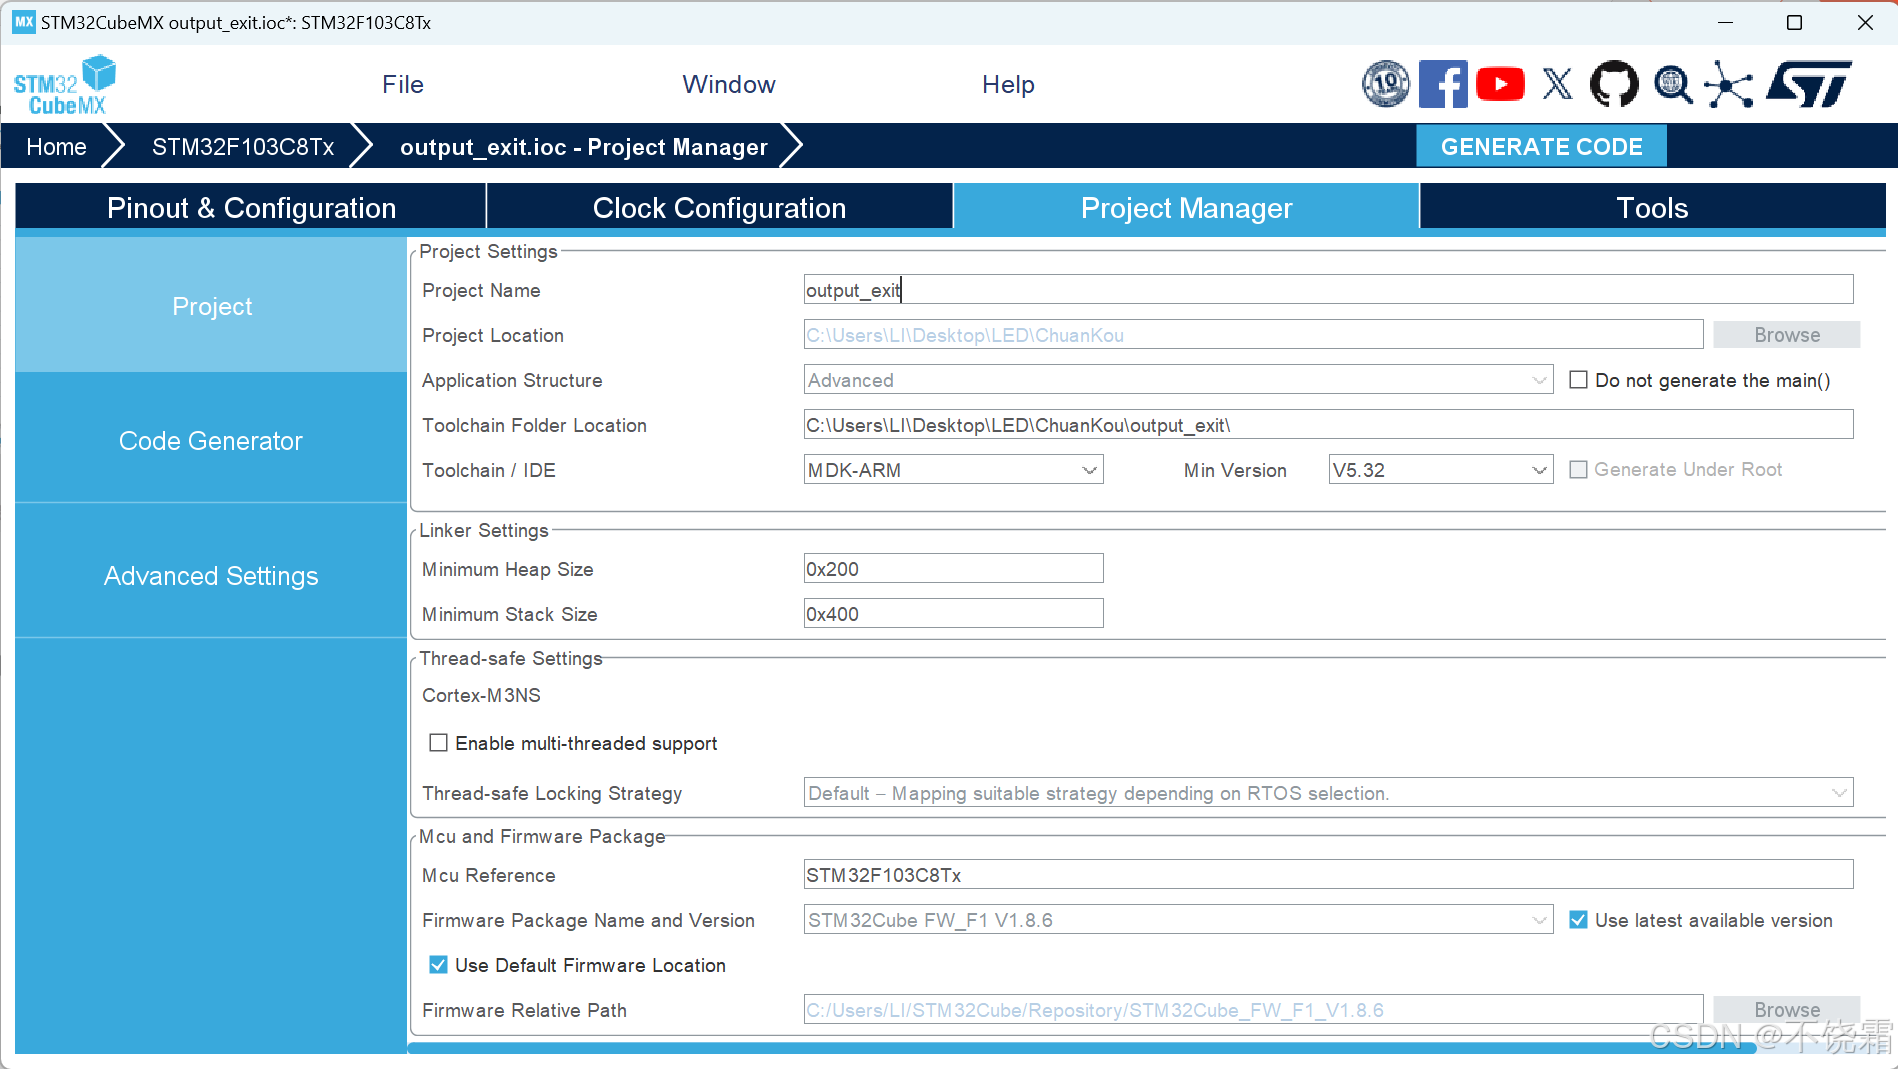Open the File menu

(403, 85)
